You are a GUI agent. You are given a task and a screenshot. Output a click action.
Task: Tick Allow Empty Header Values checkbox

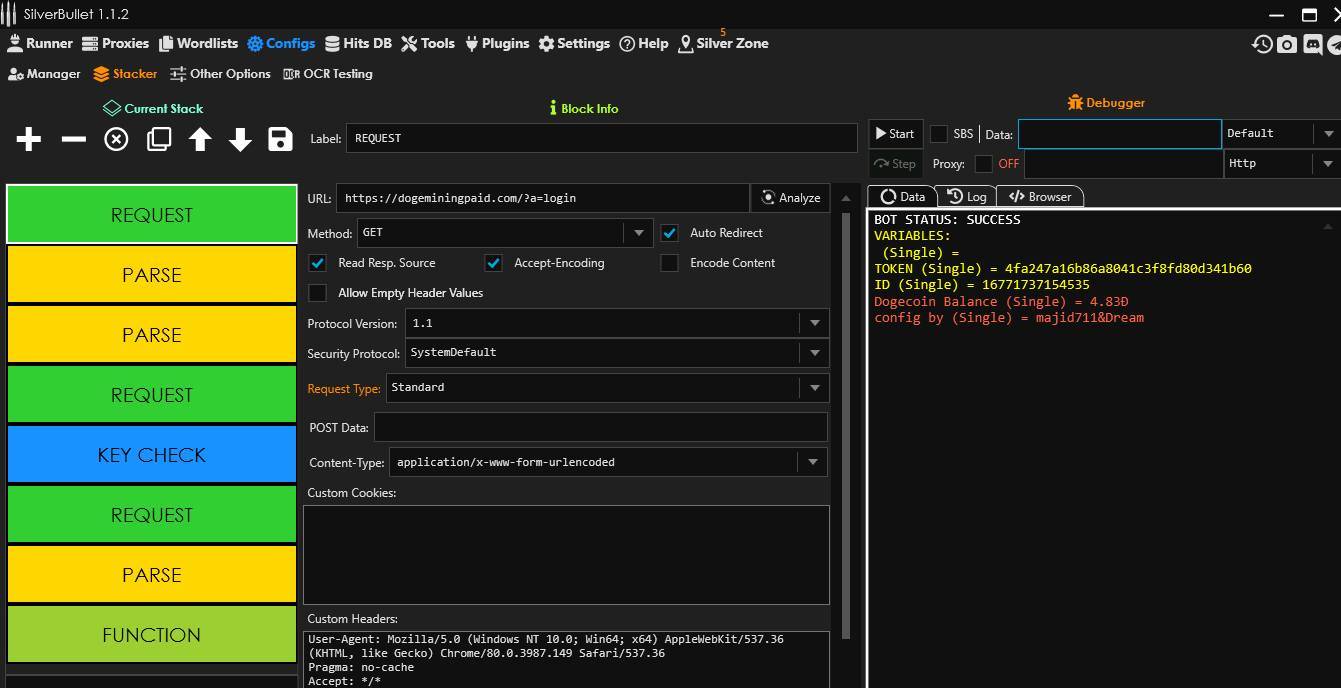pyautogui.click(x=318, y=293)
